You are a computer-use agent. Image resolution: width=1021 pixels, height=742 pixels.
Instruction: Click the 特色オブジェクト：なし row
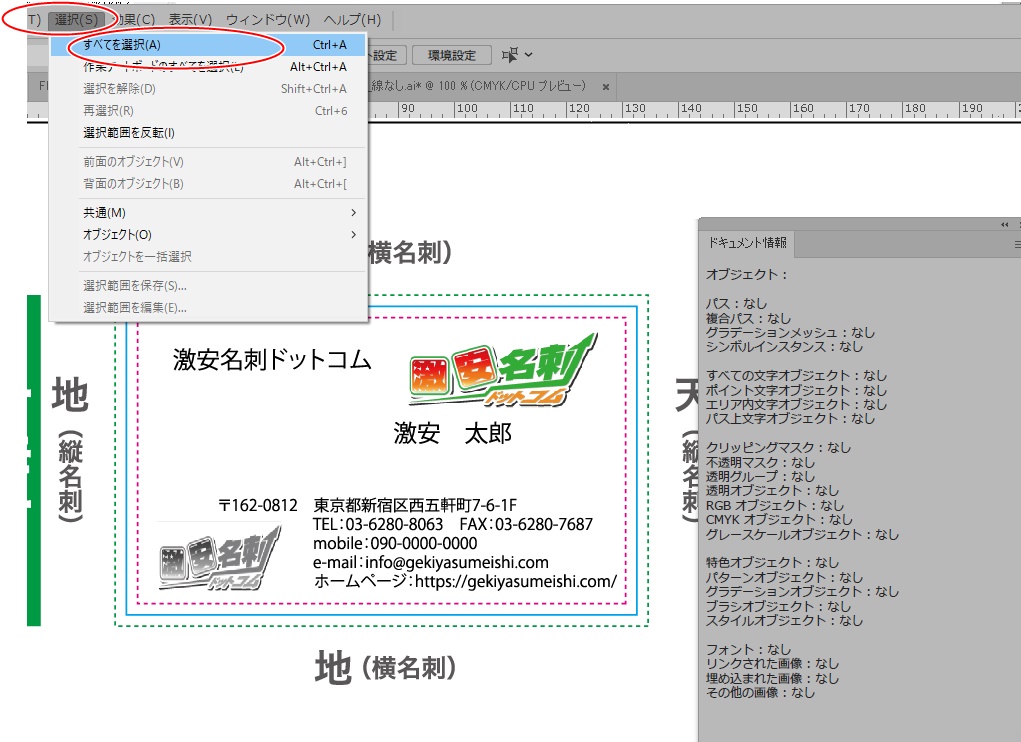click(773, 562)
